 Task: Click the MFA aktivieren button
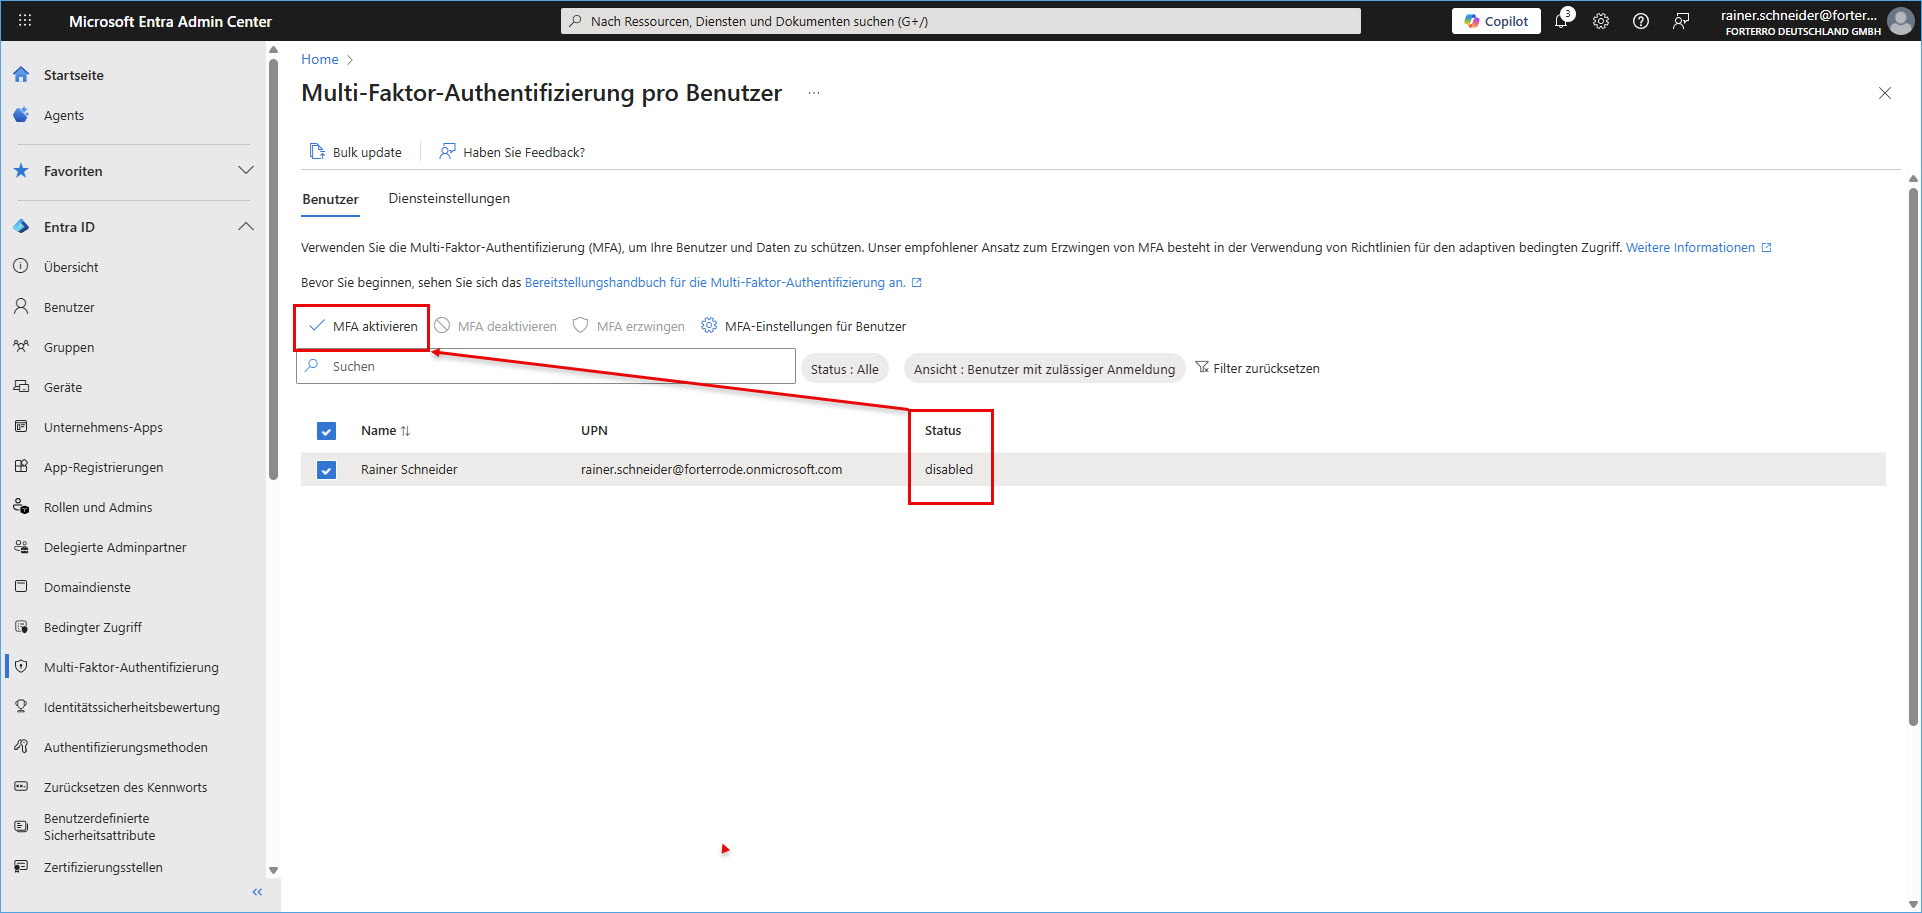click(x=363, y=326)
